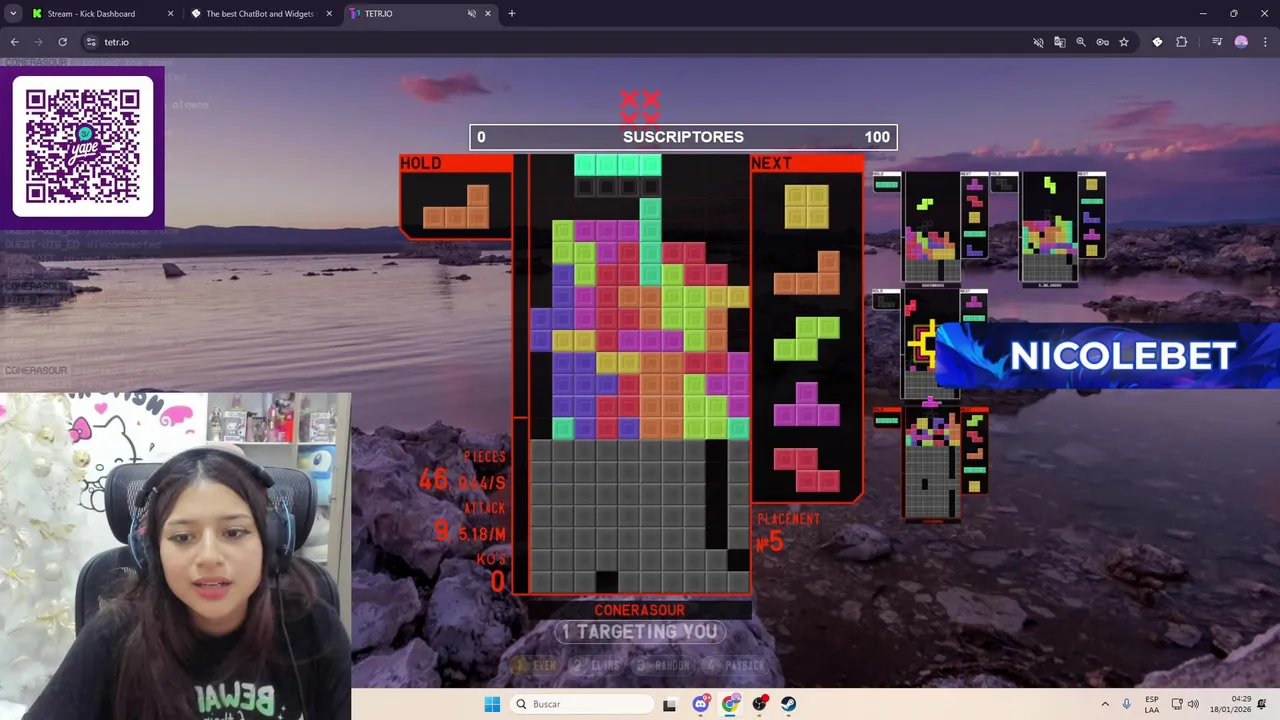Click the Yape QR code
1280x720 pixels.
[83, 146]
